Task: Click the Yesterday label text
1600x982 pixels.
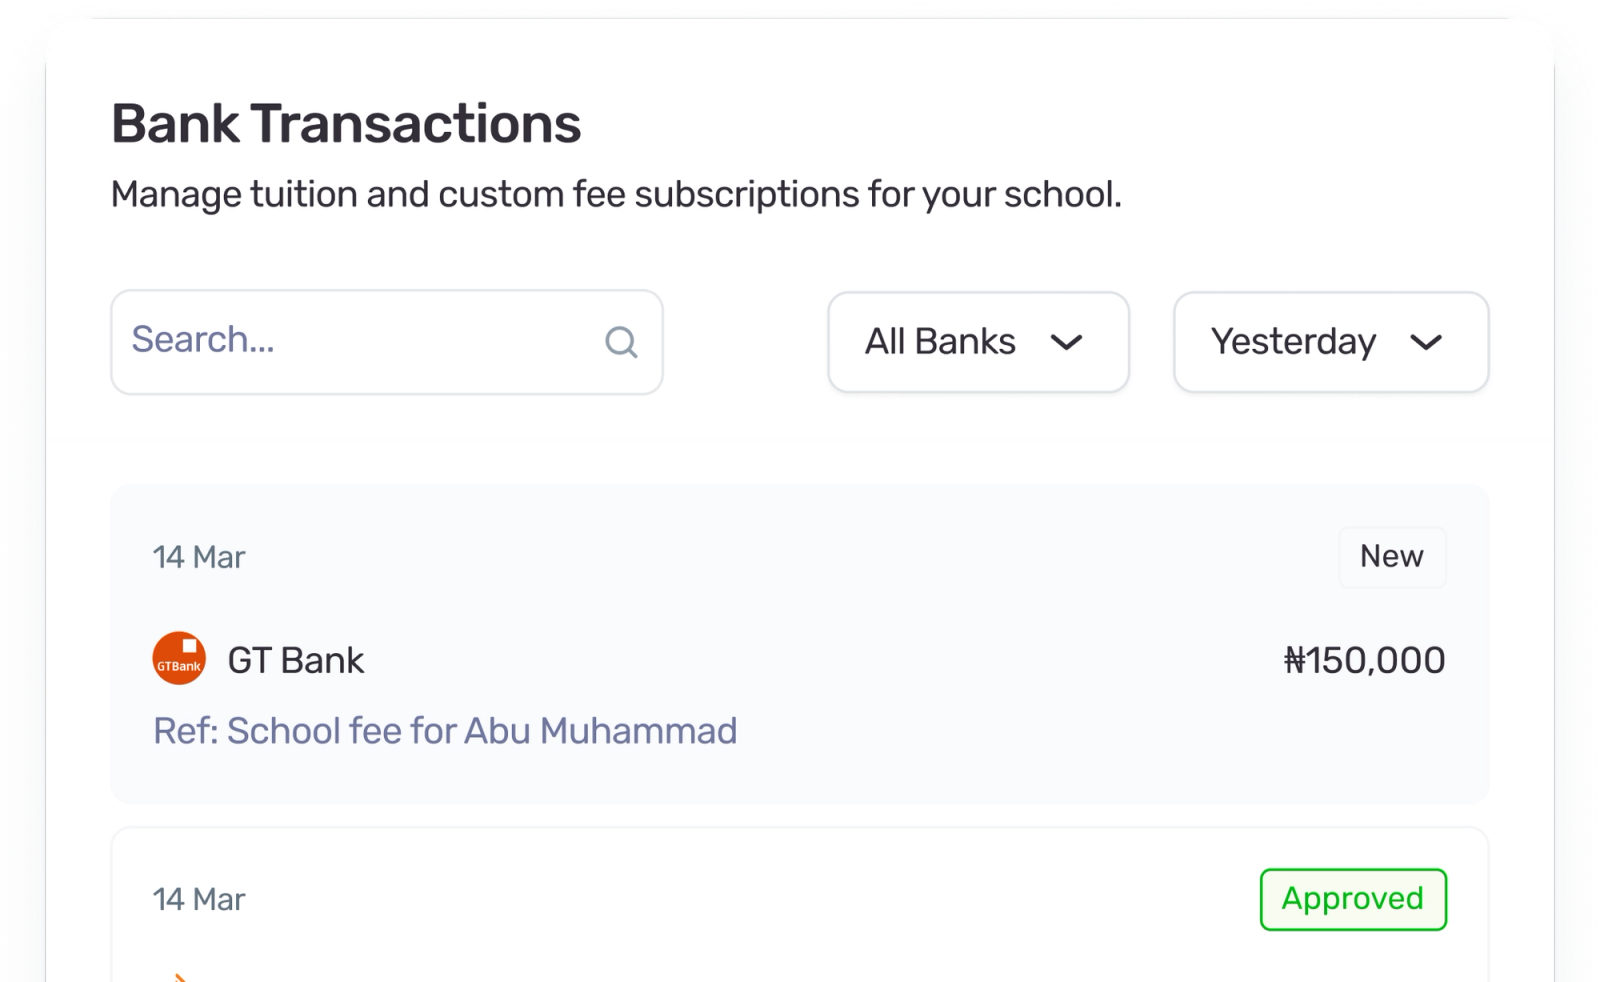Action: 1293,342
